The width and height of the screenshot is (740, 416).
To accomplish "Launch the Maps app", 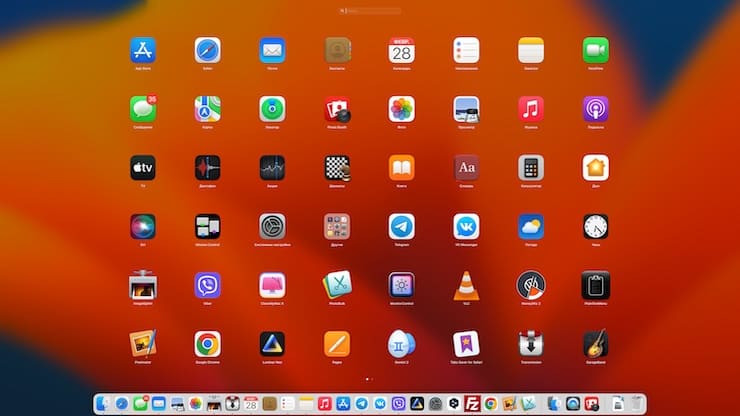I will (x=208, y=109).
